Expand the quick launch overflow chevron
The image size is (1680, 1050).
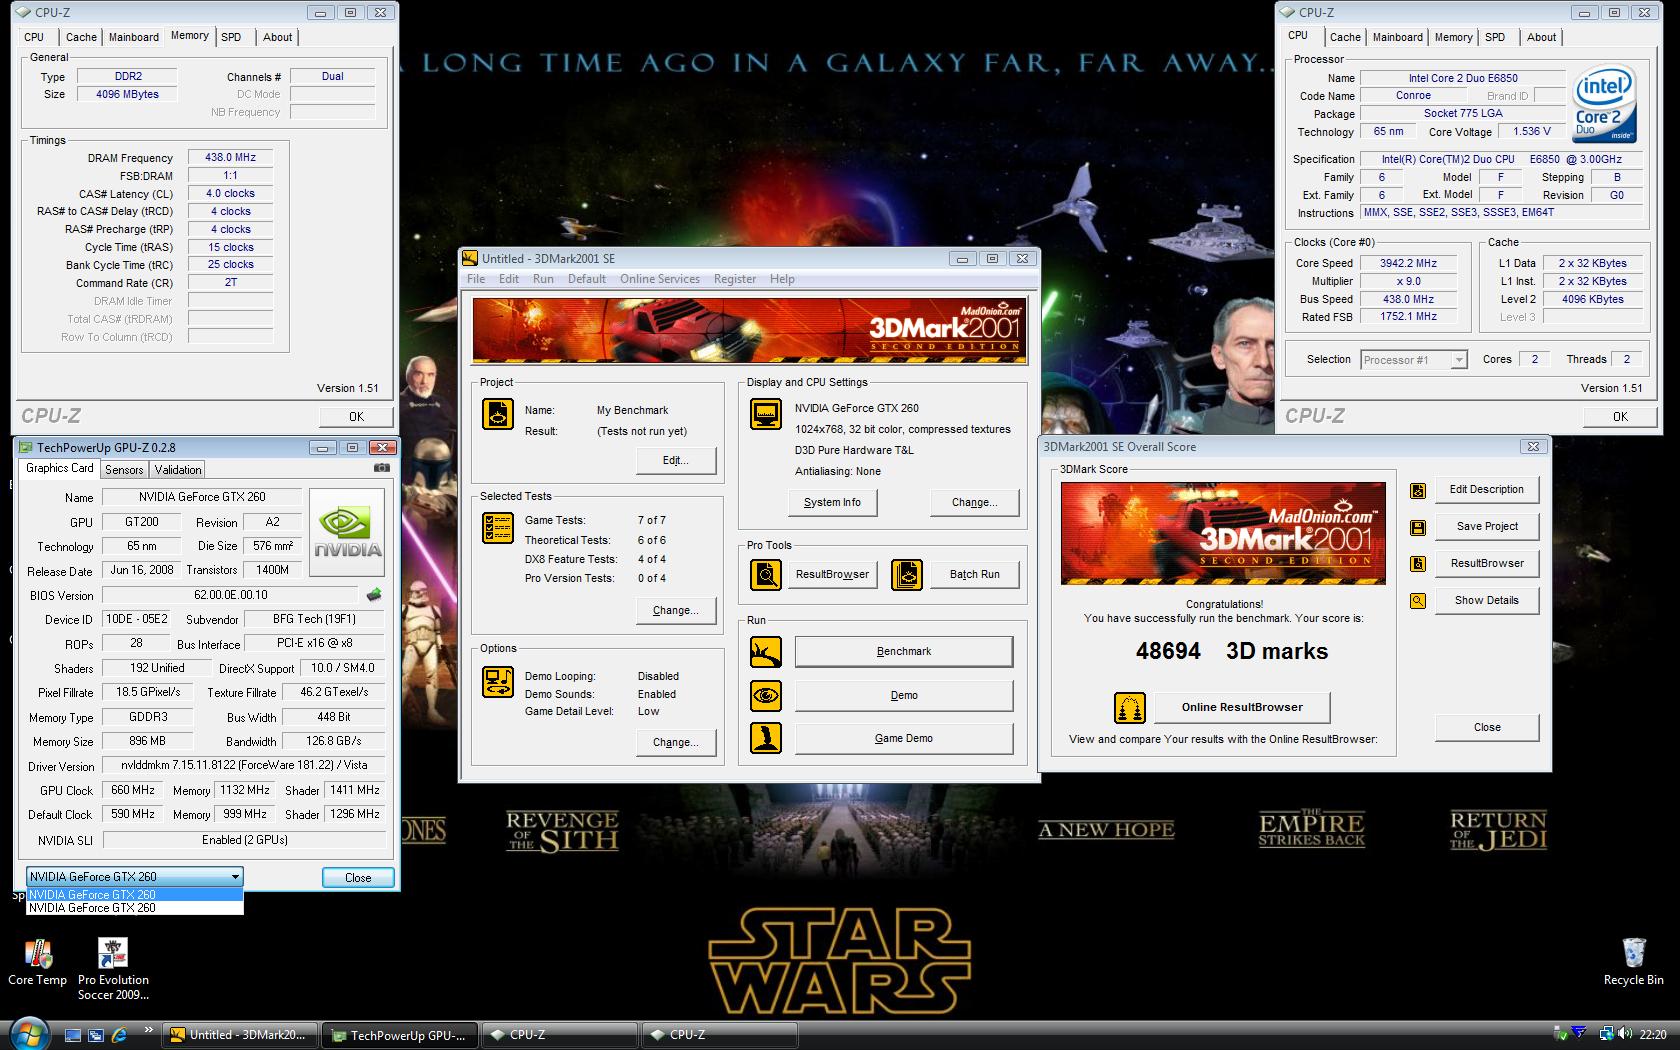(x=149, y=1029)
